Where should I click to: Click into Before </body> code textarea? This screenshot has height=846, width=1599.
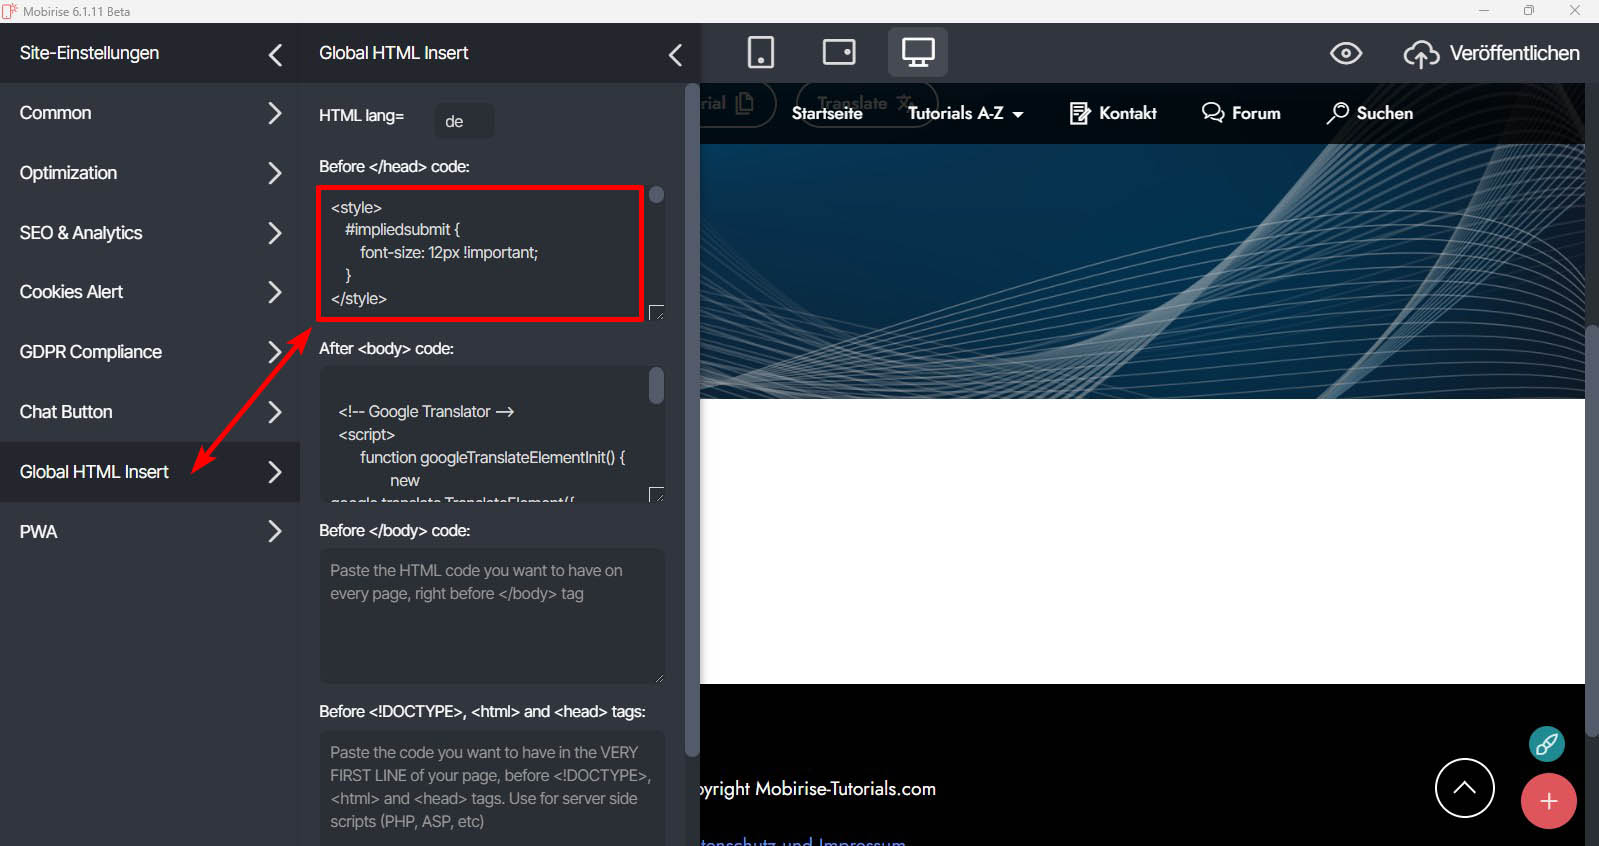coord(491,615)
